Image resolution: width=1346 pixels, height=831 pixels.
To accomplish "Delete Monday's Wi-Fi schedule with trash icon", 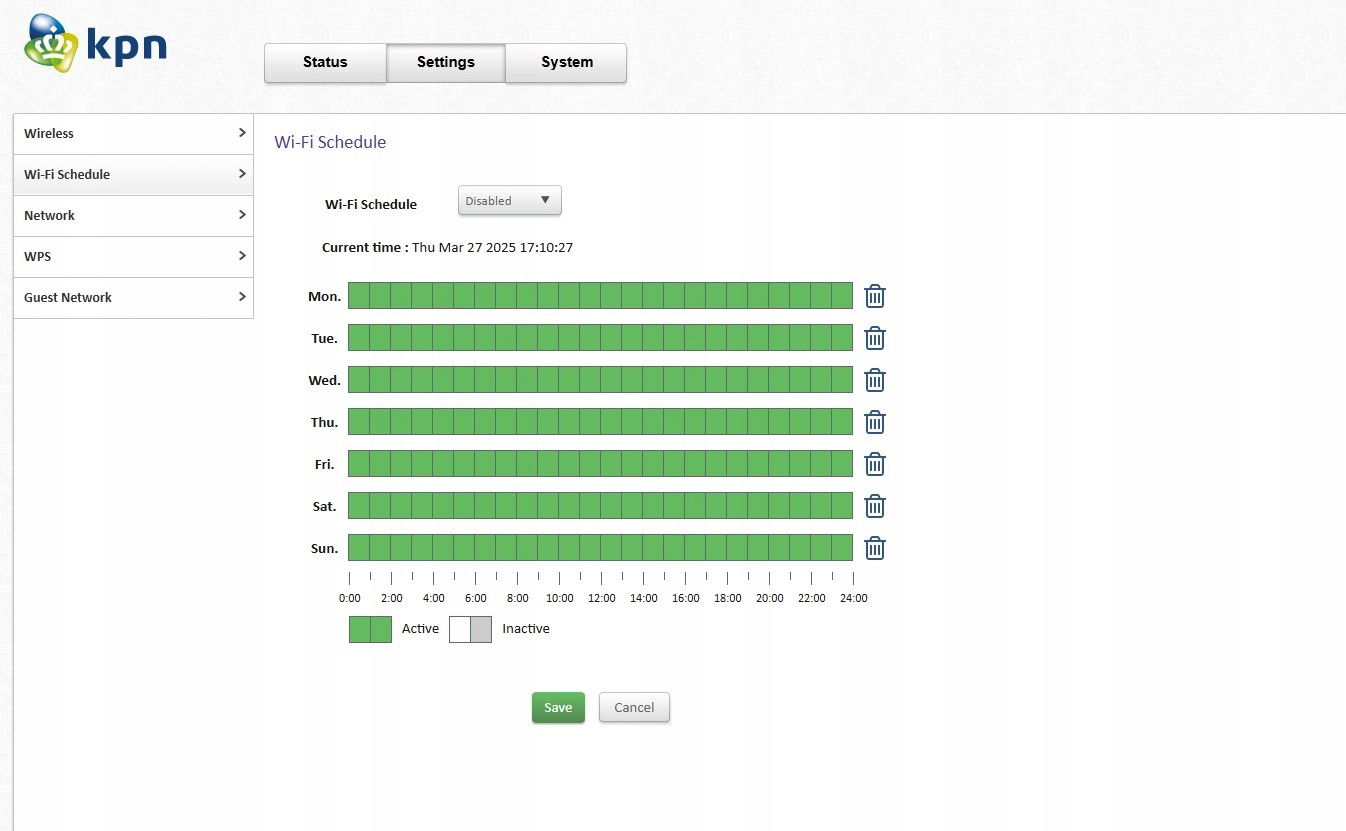I will [x=875, y=296].
